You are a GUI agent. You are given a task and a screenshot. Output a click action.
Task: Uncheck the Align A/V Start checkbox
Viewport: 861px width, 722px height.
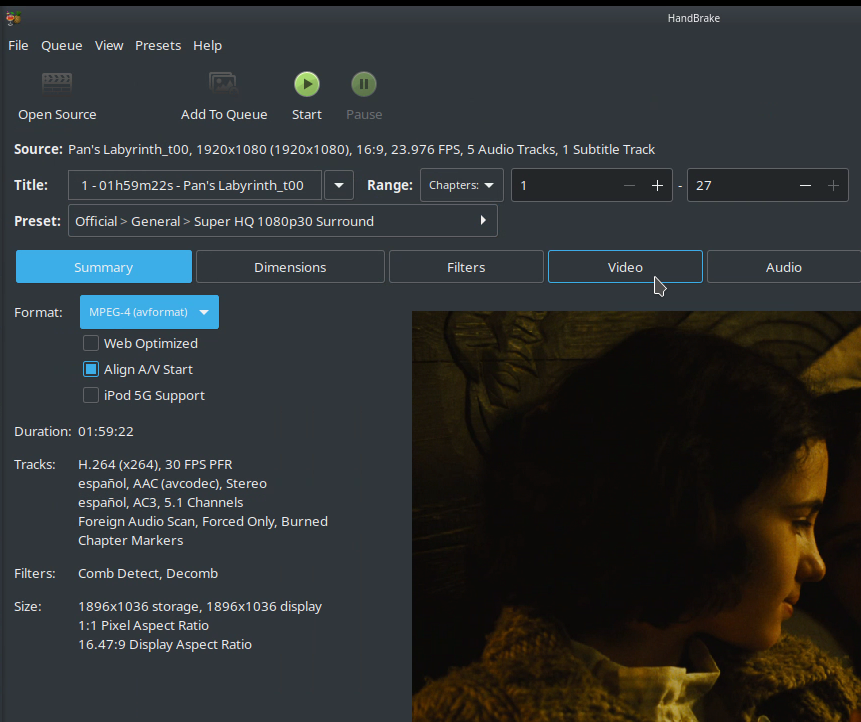pyautogui.click(x=91, y=369)
